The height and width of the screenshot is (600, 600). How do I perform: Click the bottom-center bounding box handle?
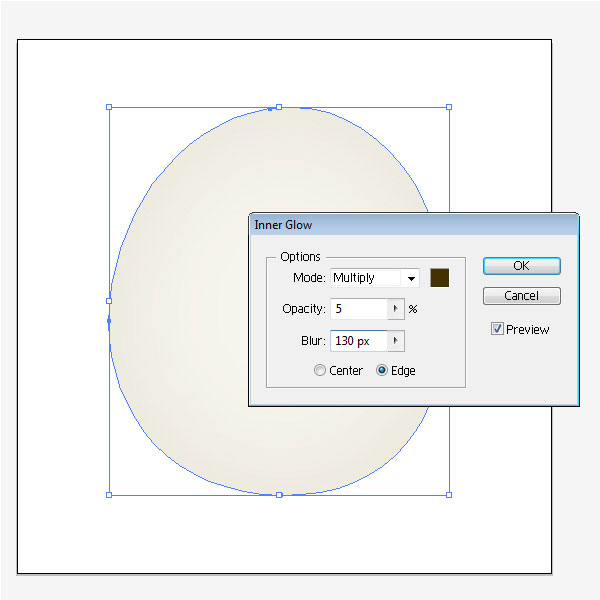click(x=279, y=495)
